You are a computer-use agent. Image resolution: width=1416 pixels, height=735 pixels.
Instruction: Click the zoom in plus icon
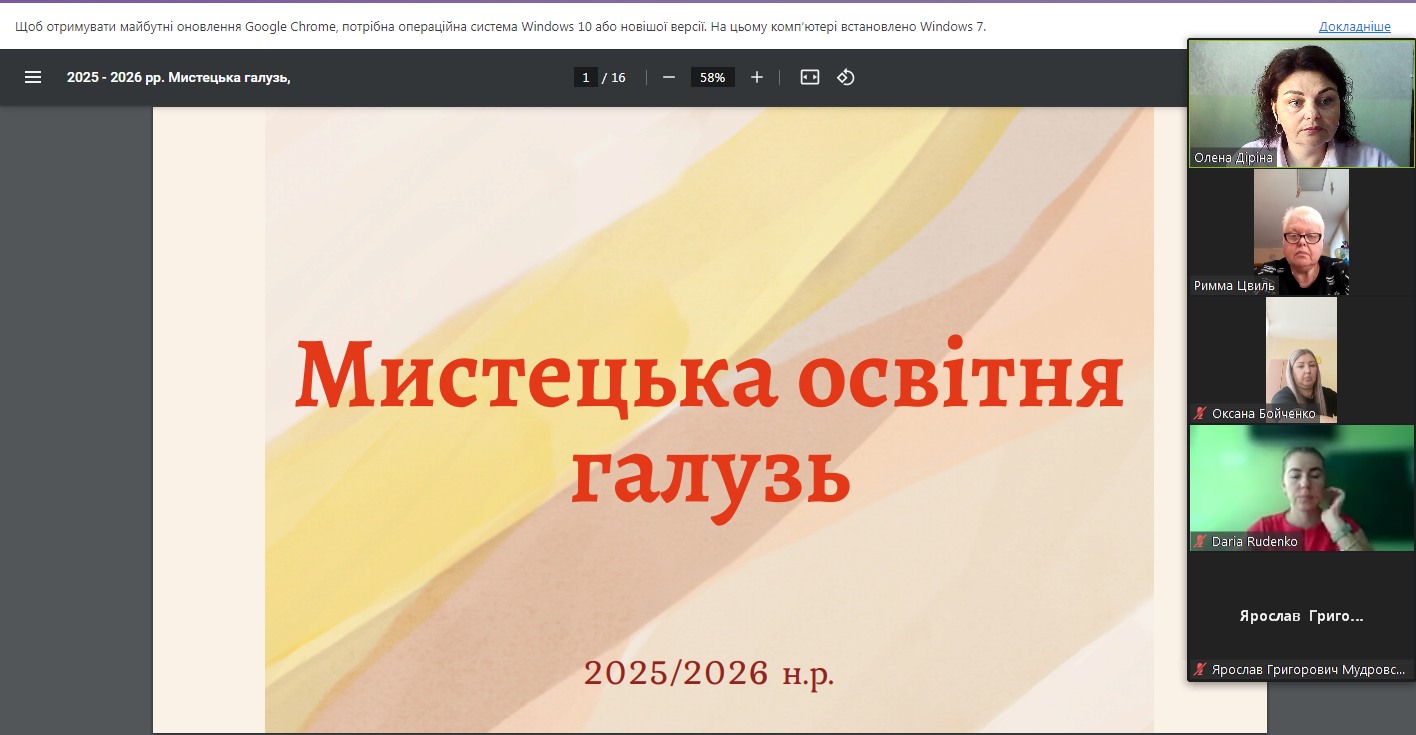[757, 77]
